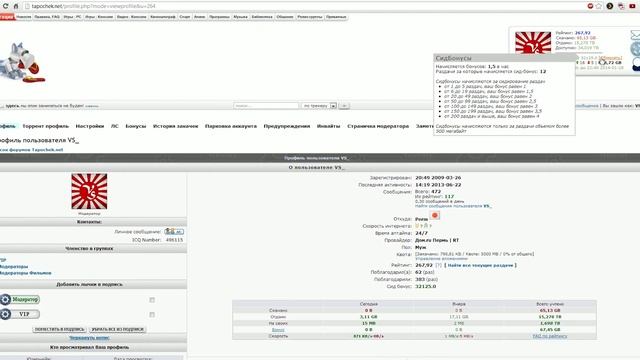The image size is (640, 360).
Task: Open the red adblock extension icon
Action: pos(590,6)
